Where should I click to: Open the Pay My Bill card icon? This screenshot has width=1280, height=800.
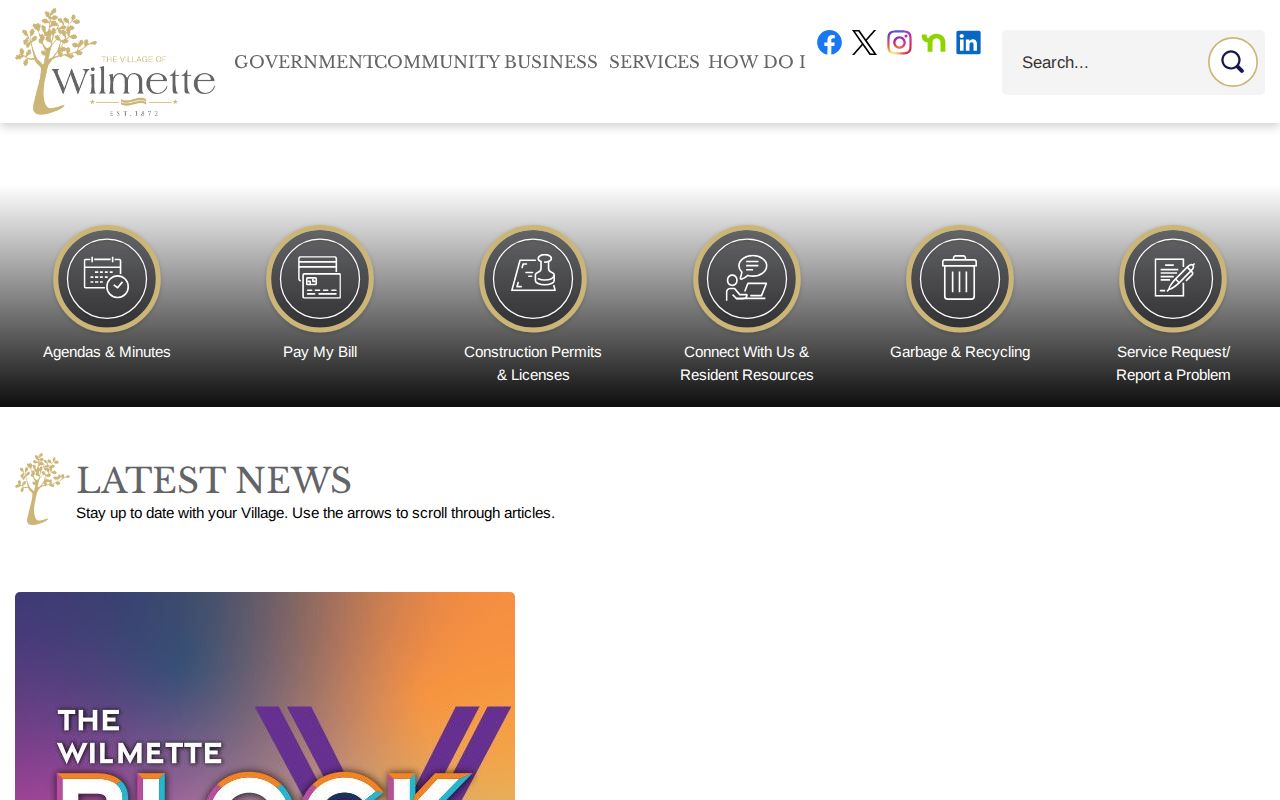(320, 279)
